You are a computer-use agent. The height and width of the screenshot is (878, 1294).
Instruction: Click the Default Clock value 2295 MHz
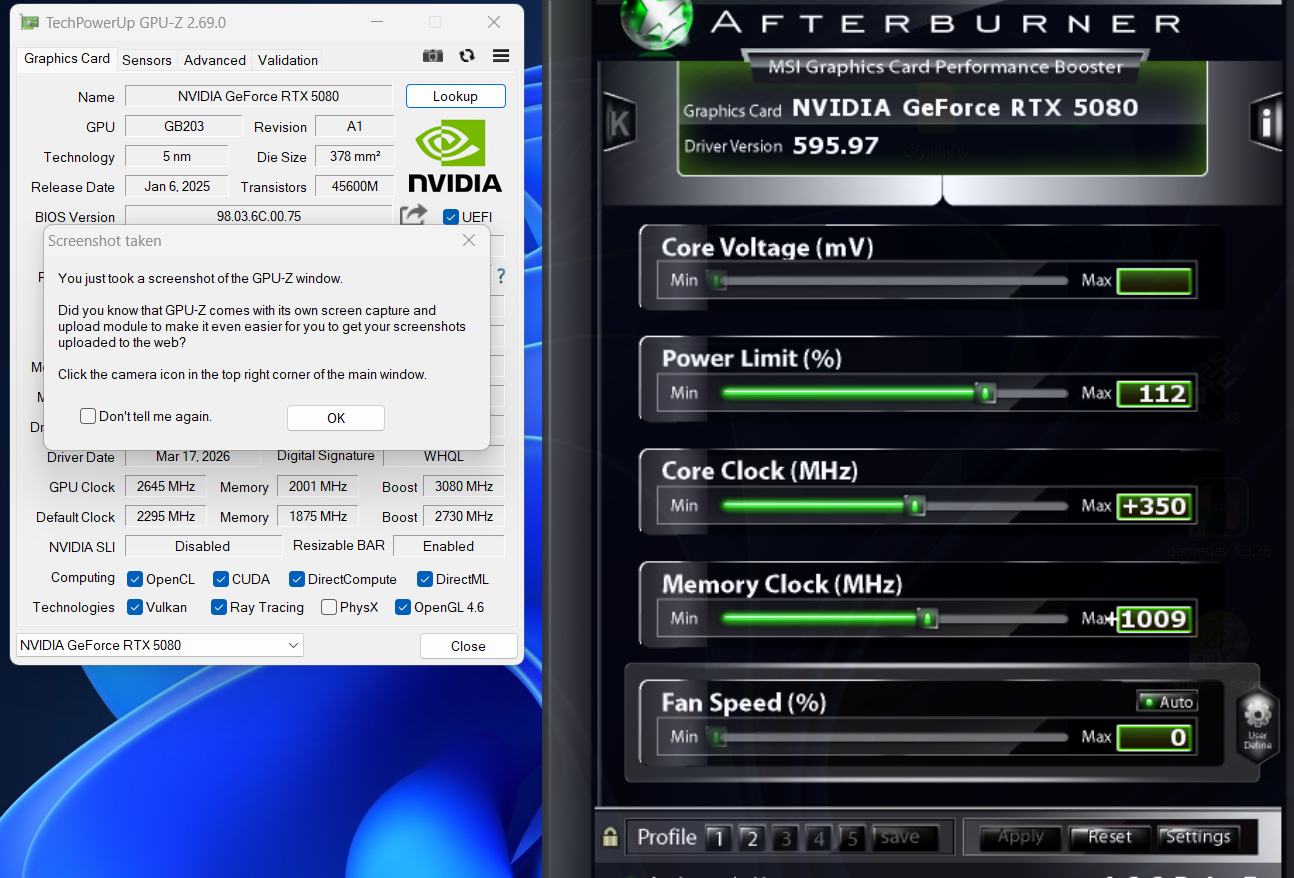point(166,517)
